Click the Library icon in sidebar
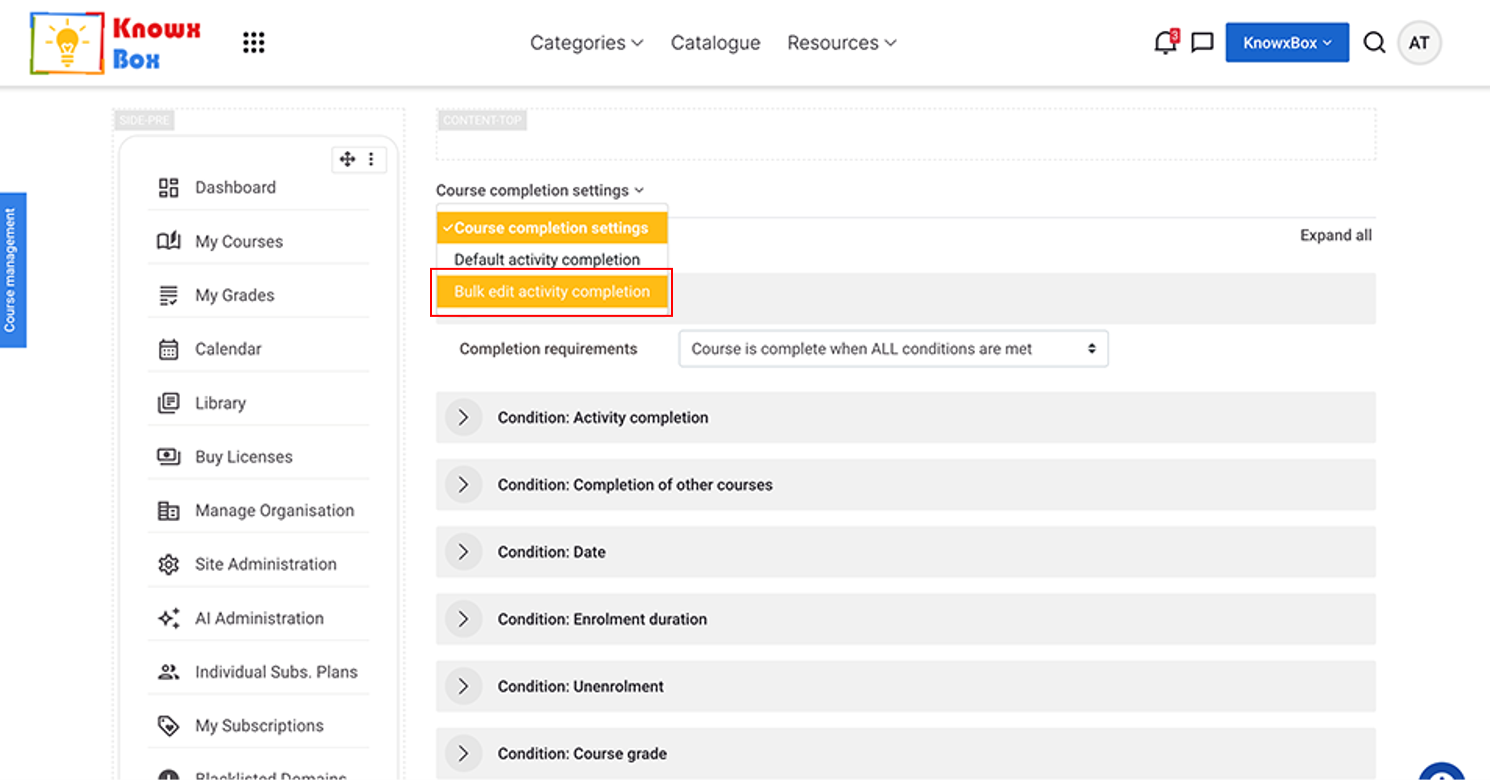 tap(169, 403)
